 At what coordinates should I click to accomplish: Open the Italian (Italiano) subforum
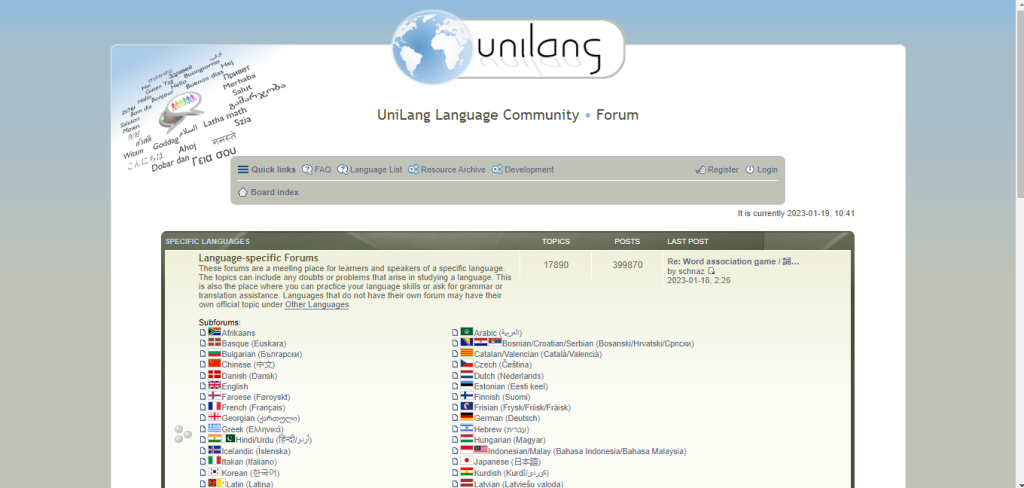point(249,462)
